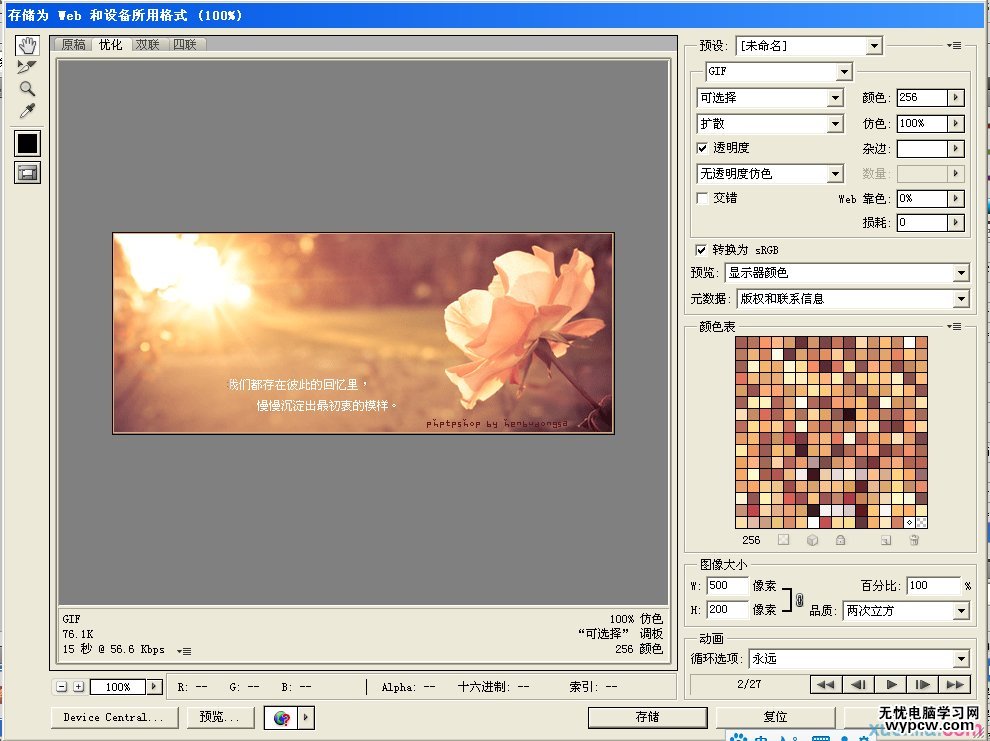This screenshot has height=741, width=990.
Task: Click the 复位 reset button
Action: coord(775,717)
